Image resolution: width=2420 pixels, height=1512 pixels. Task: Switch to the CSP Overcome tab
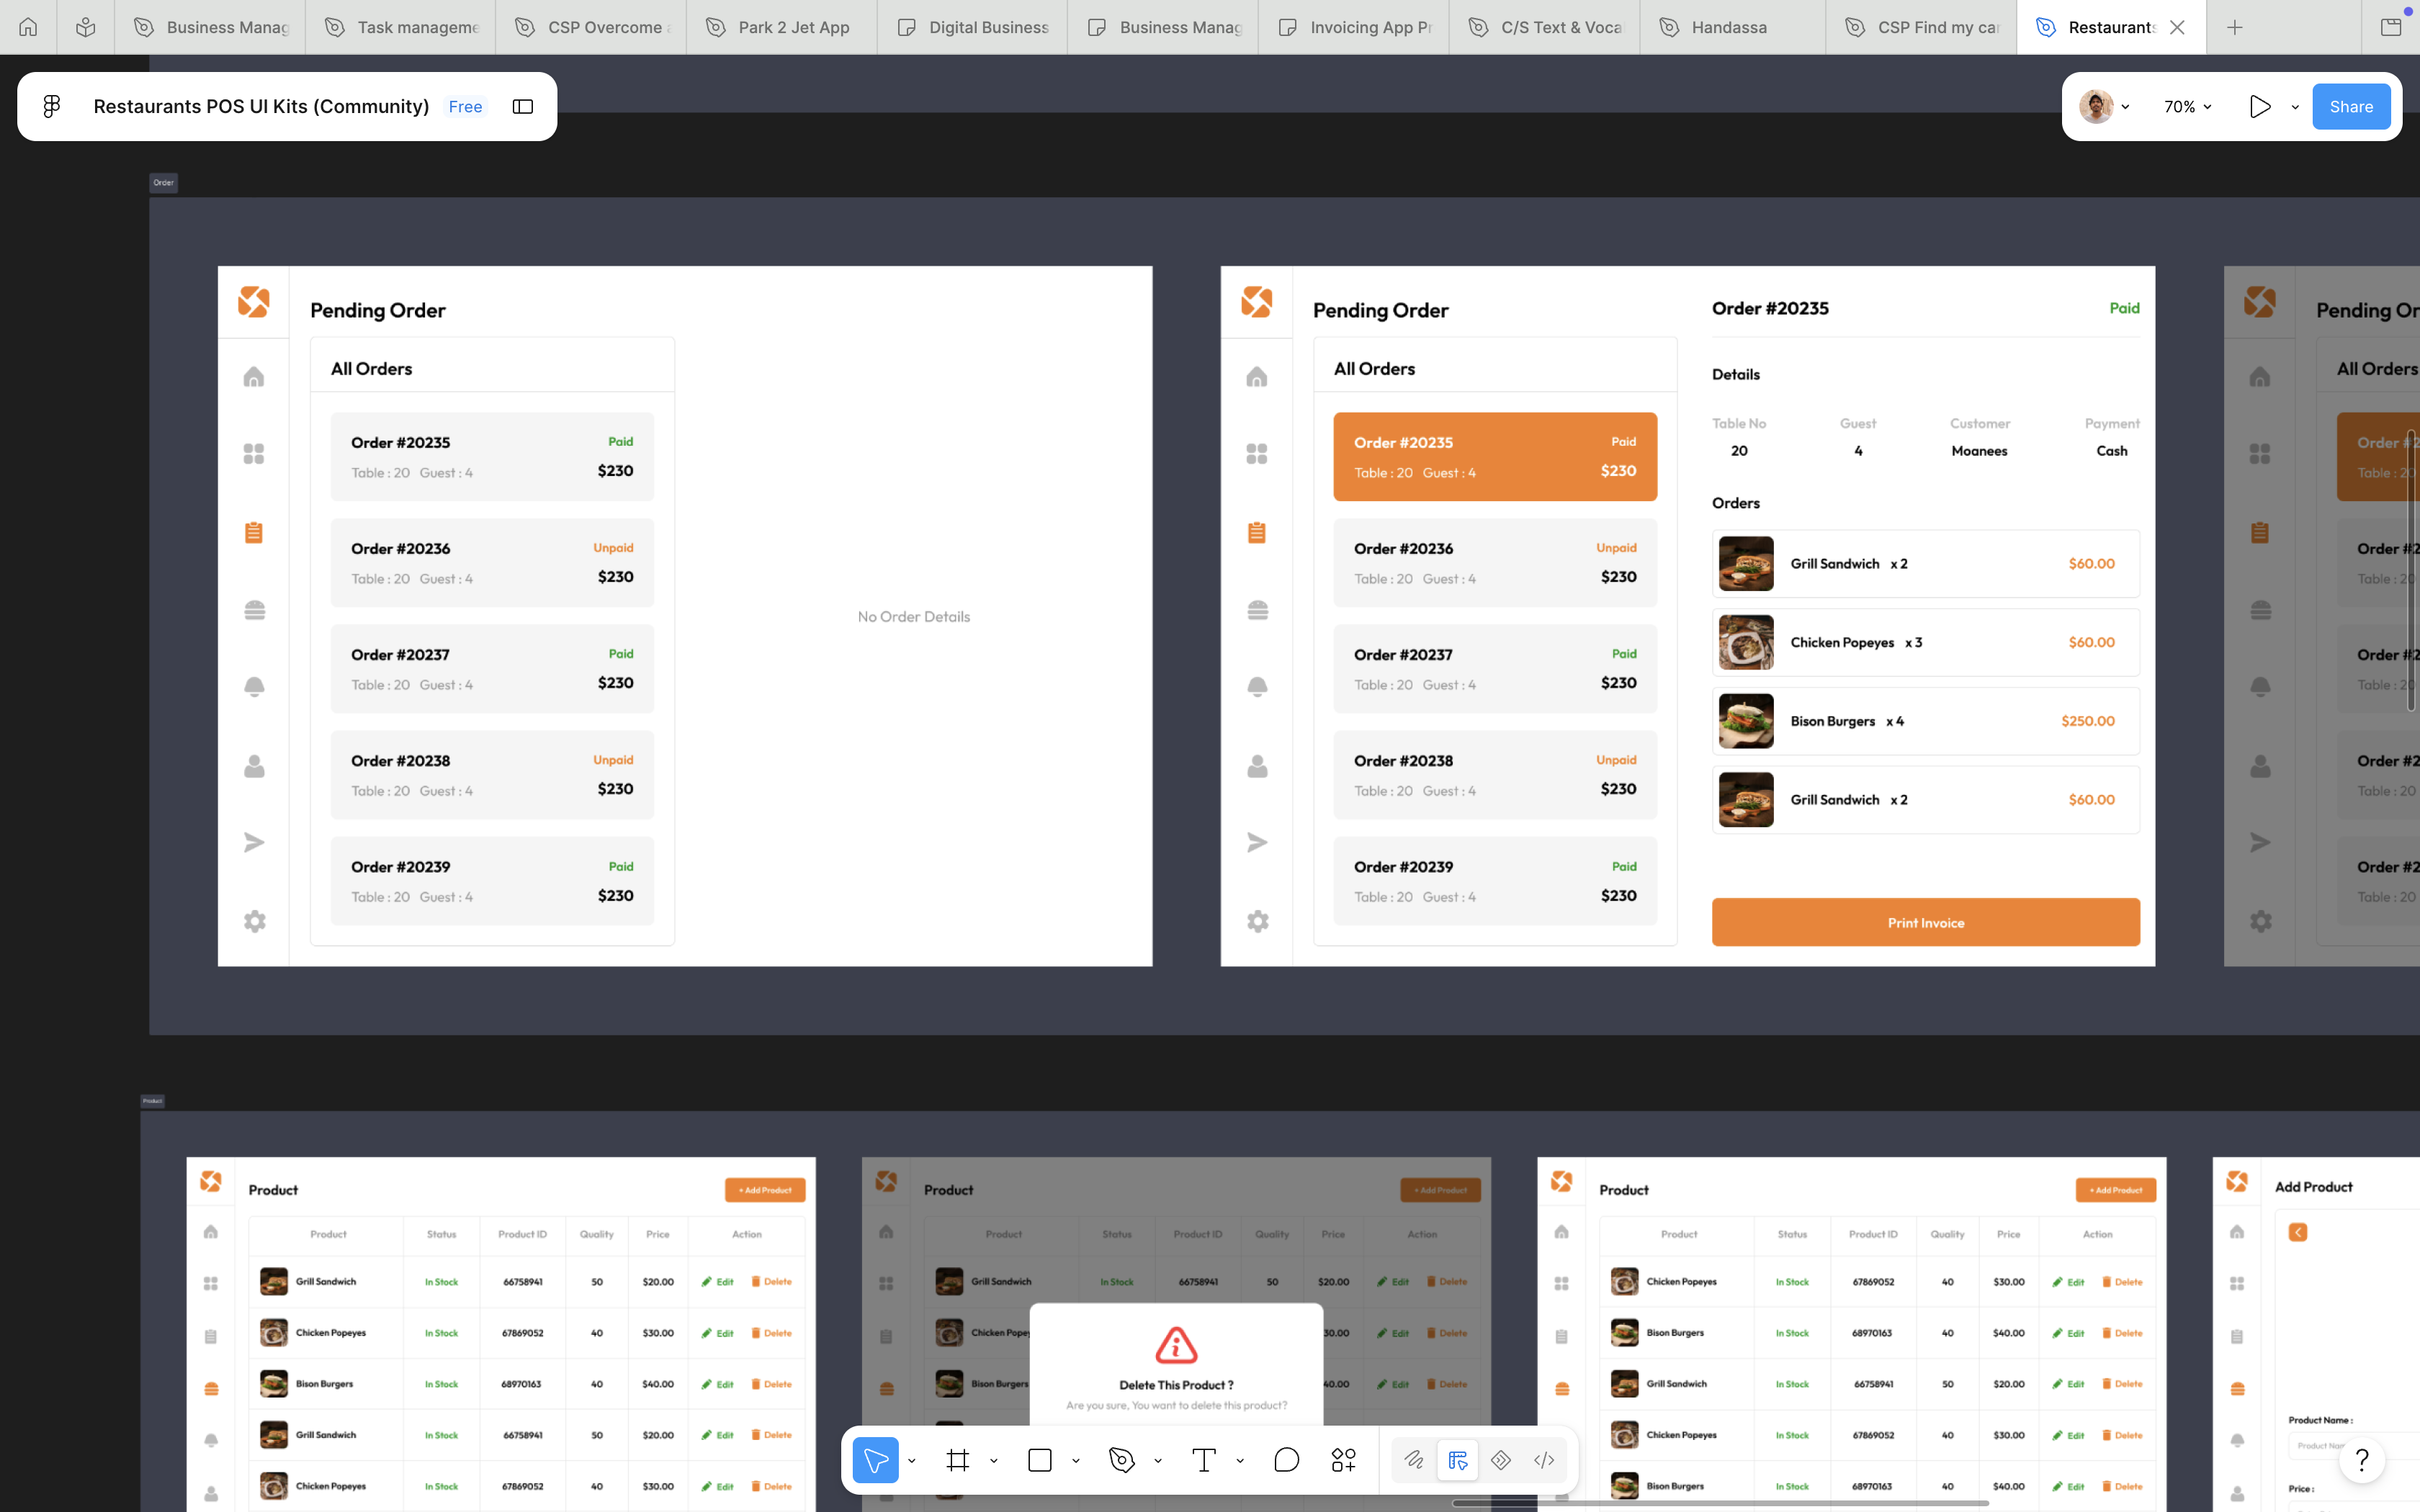click(592, 27)
